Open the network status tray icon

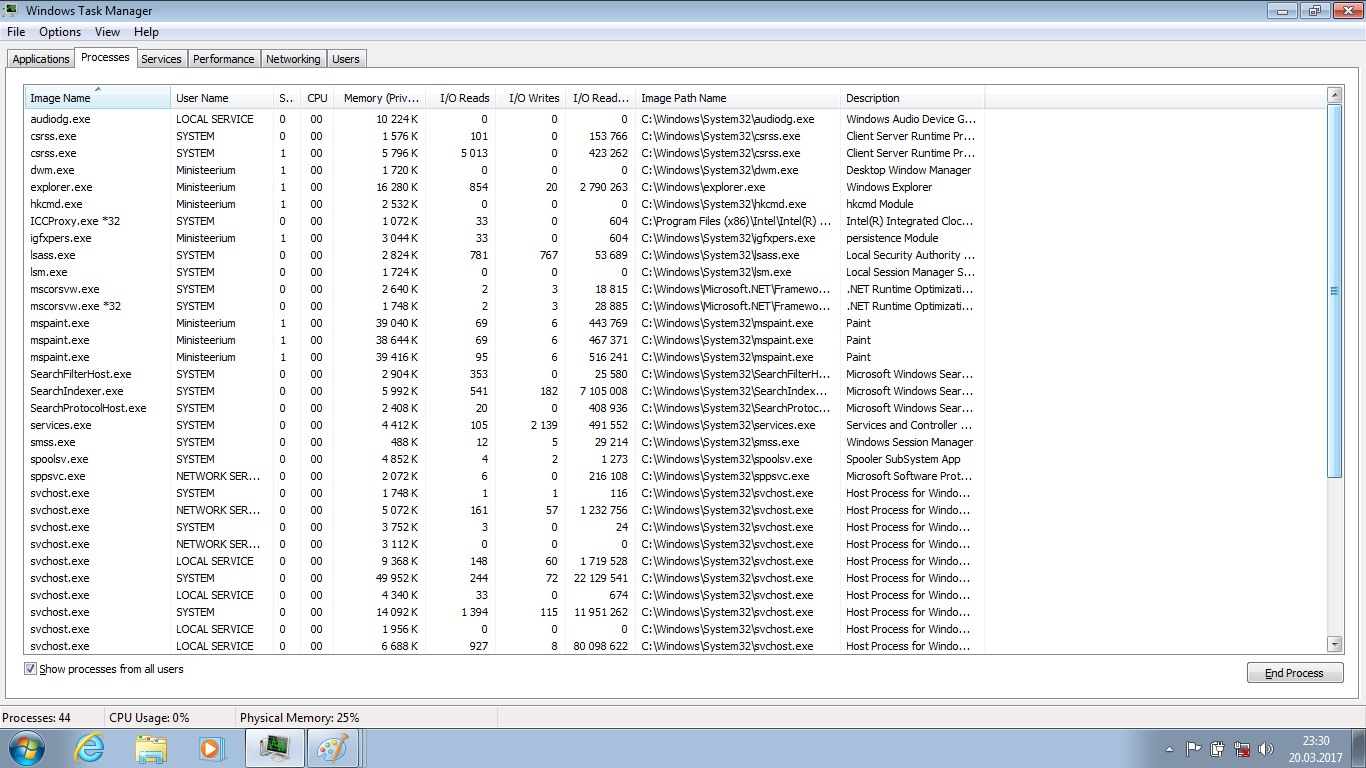coord(1242,748)
